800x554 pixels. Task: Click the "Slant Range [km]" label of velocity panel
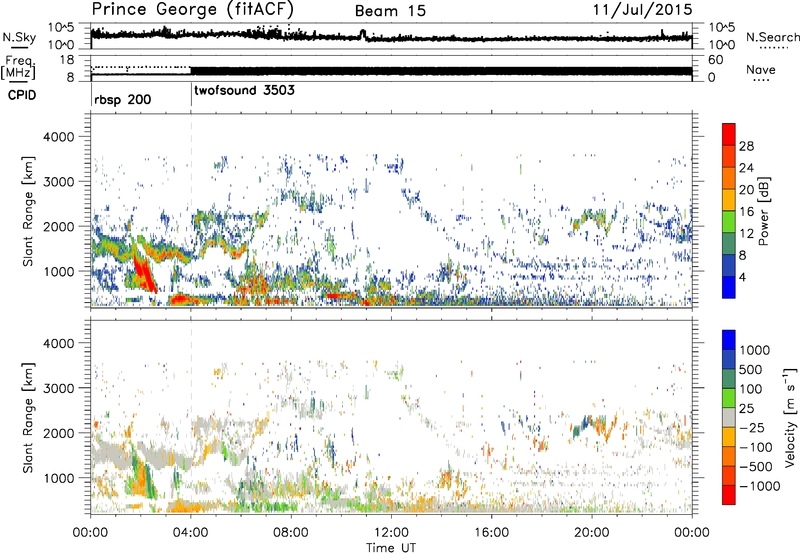28,418
